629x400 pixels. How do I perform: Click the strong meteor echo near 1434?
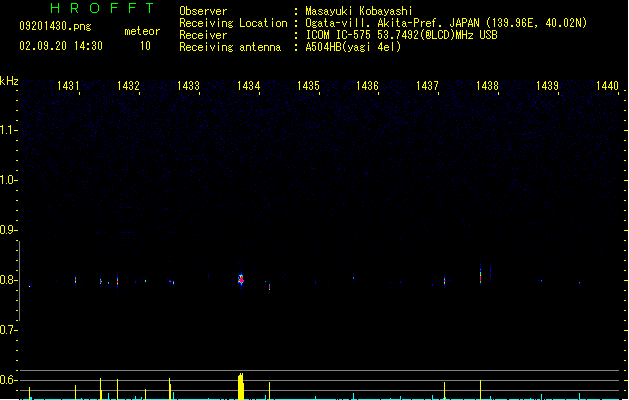click(x=241, y=279)
